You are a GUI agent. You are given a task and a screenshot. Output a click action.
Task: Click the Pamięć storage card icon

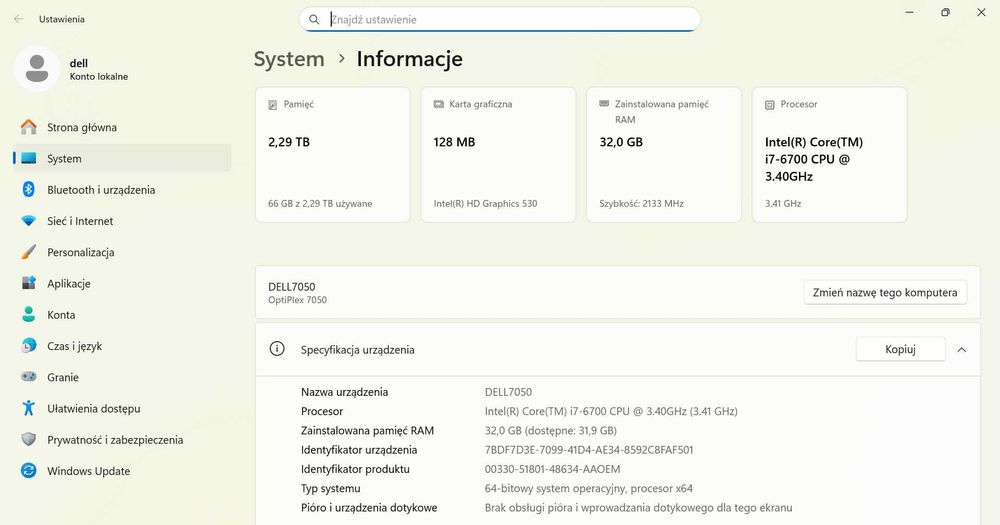point(273,105)
